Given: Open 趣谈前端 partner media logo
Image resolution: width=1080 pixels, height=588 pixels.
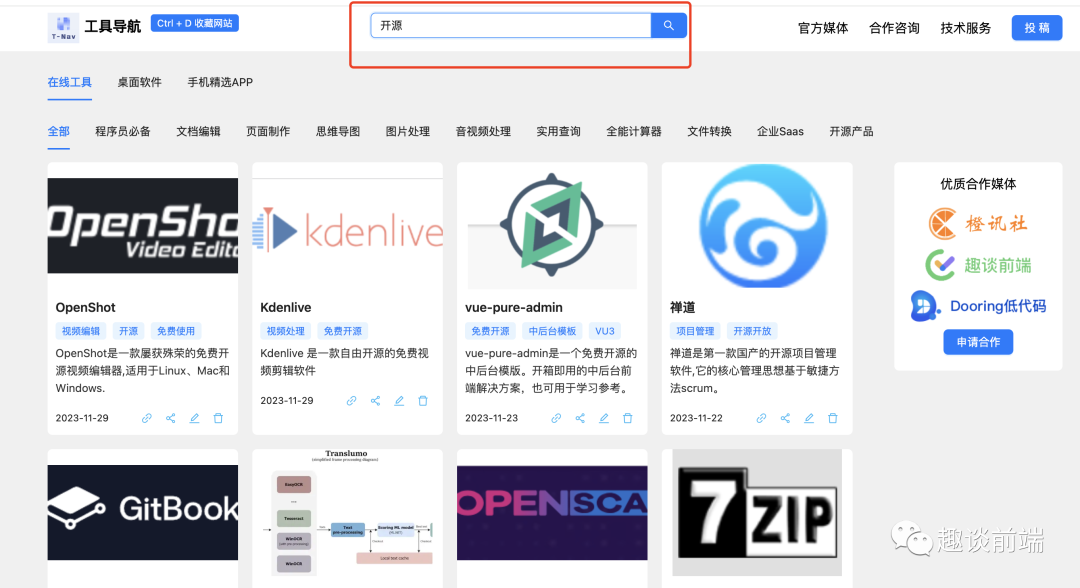Looking at the screenshot, I should tap(978, 265).
